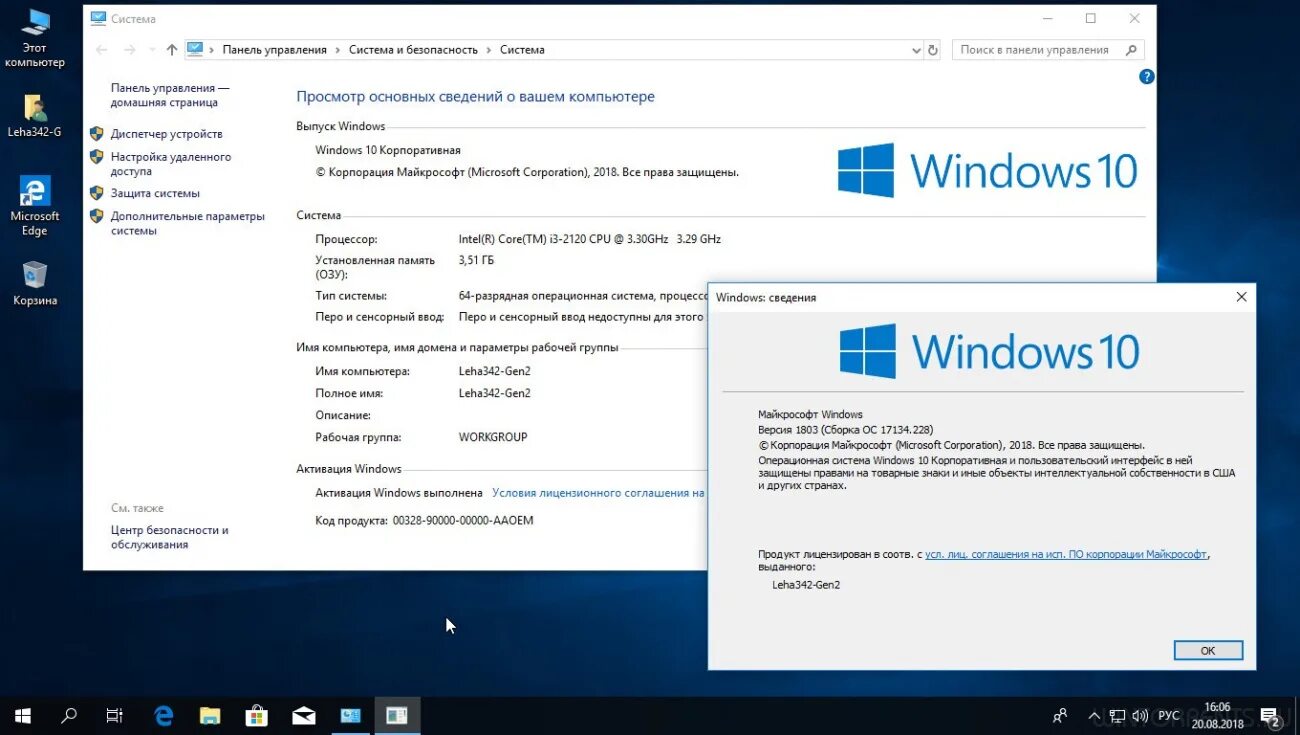The height and width of the screenshot is (735, 1300).
Task: Open the license agreement link in winver dialog
Action: pyautogui.click(x=1066, y=553)
